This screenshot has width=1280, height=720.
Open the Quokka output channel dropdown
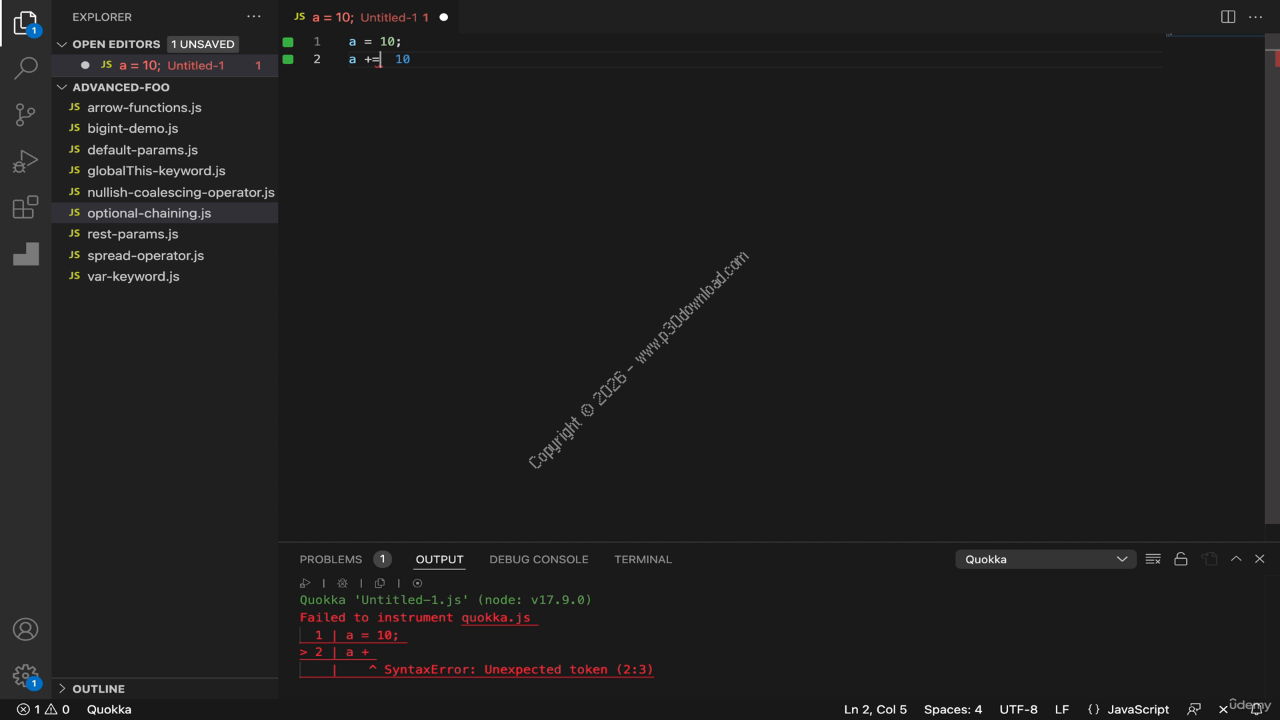coord(1045,559)
